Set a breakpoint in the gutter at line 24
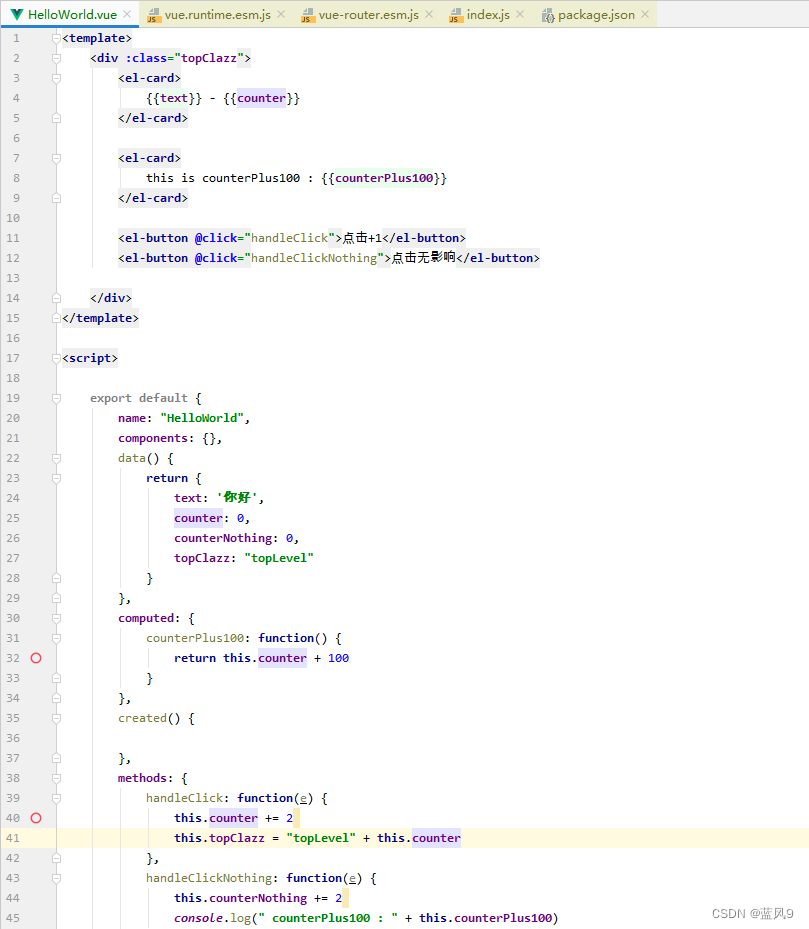The height and width of the screenshot is (929, 809). pyautogui.click(x=35, y=497)
